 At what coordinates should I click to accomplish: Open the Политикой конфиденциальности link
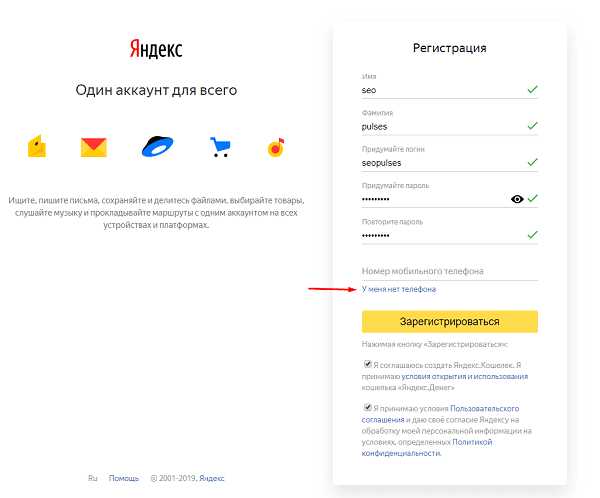point(427,447)
